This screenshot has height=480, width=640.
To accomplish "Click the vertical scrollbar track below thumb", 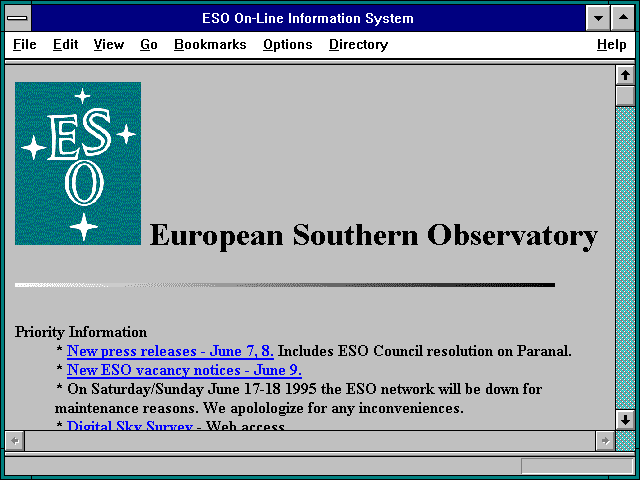I will tap(625, 258).
